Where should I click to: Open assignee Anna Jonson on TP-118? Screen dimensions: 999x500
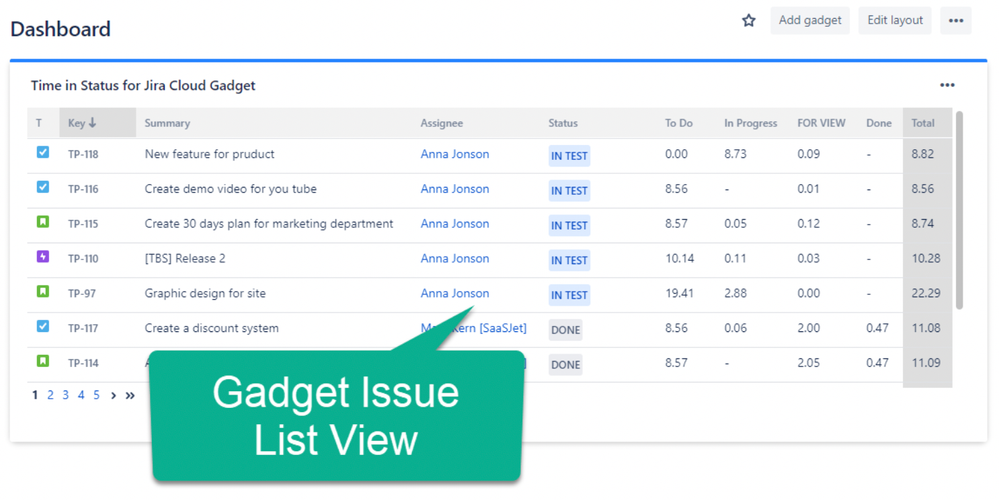click(x=455, y=154)
